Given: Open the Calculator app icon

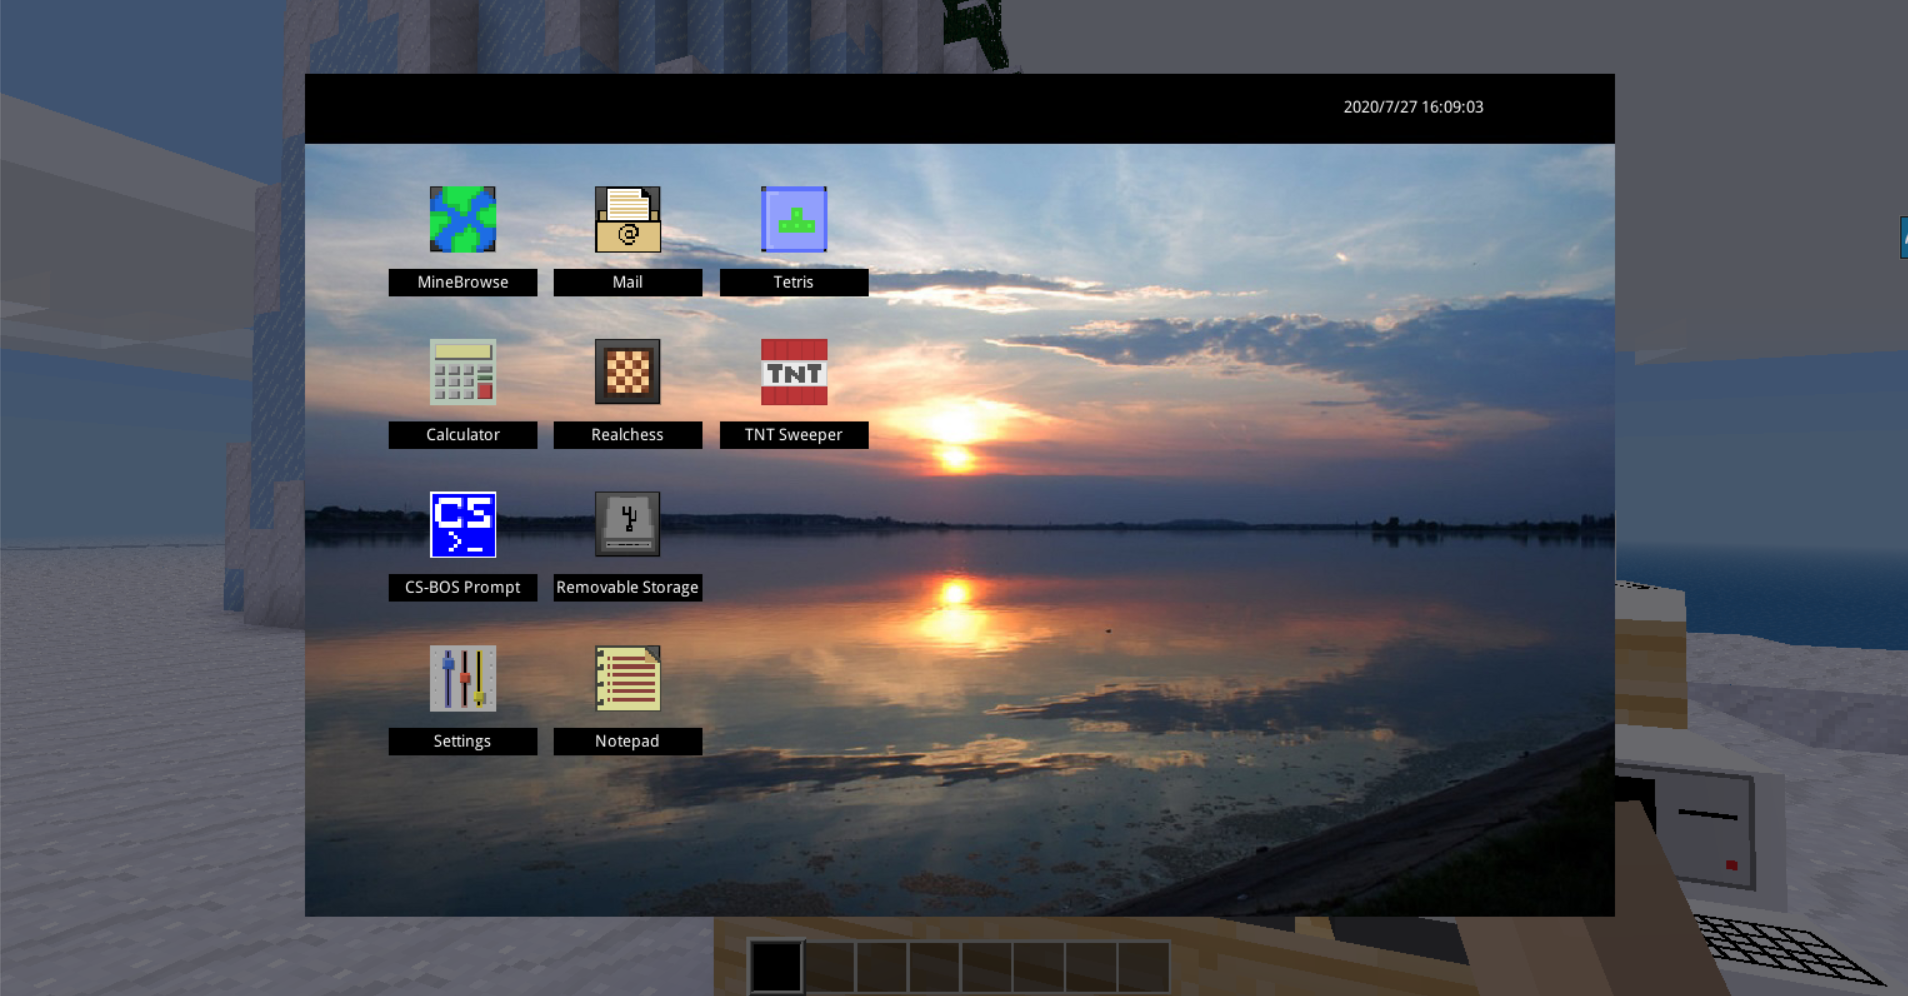Looking at the screenshot, I should pyautogui.click(x=462, y=372).
